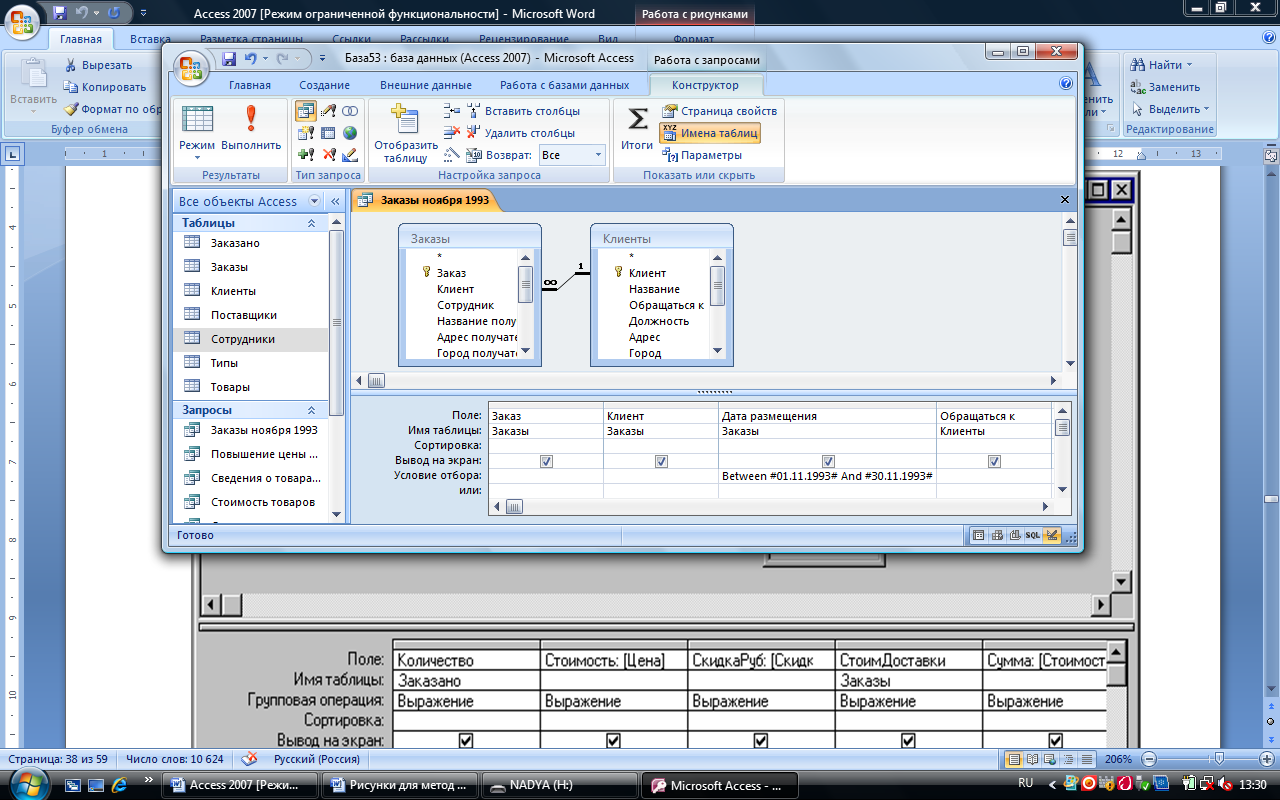This screenshot has height=800, width=1280.
Task: Switch to Word's Главная tab
Action: click(x=81, y=40)
